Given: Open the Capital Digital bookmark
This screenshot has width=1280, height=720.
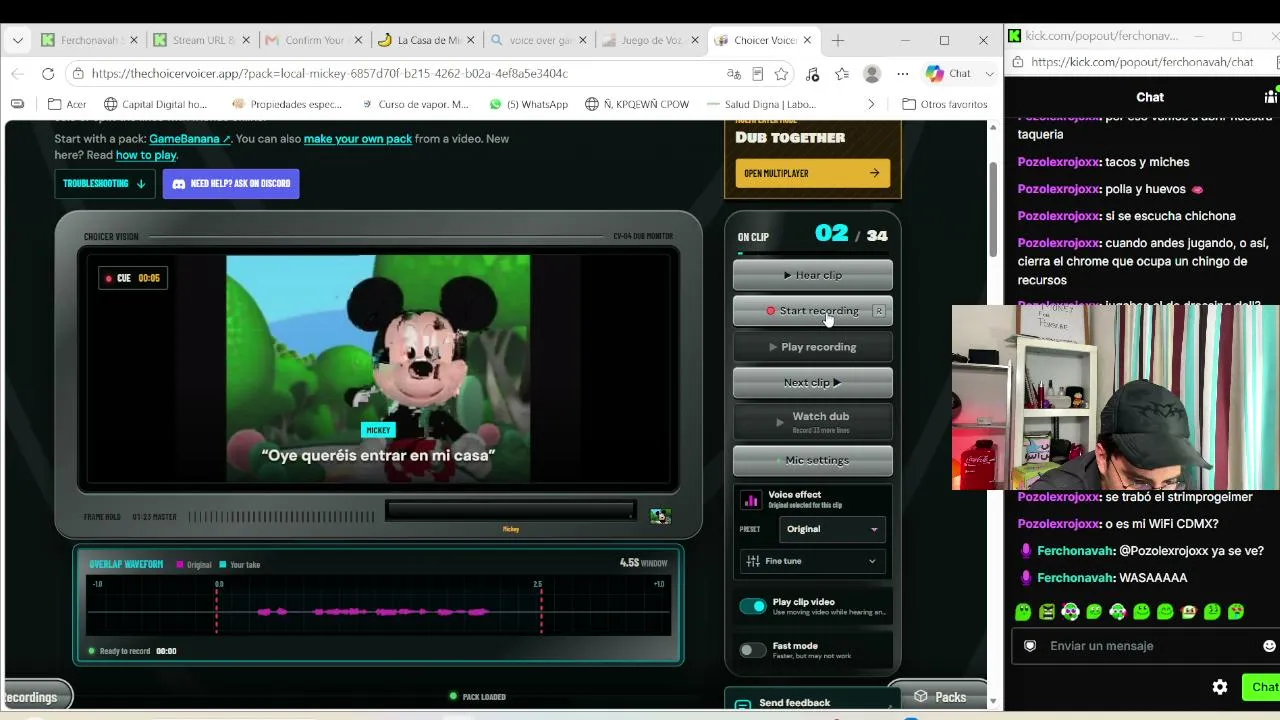Looking at the screenshot, I should pos(156,104).
